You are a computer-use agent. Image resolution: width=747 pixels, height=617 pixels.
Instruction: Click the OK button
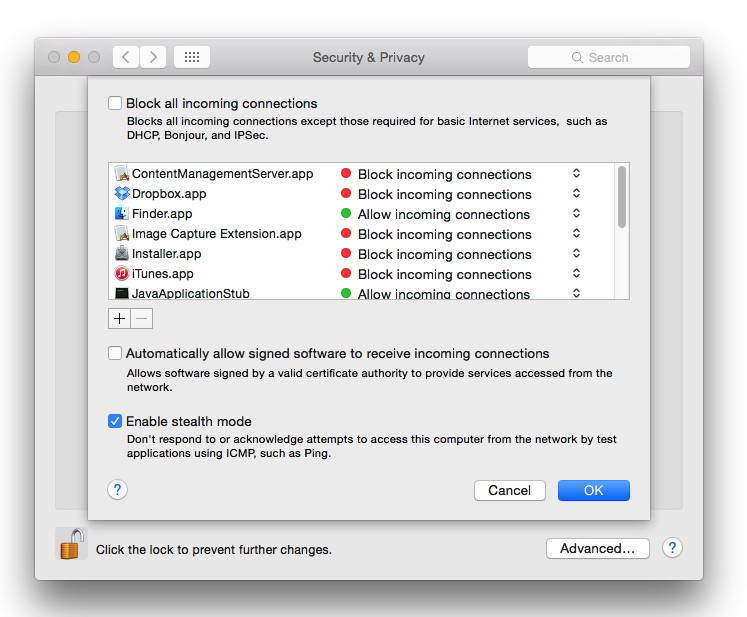point(593,490)
